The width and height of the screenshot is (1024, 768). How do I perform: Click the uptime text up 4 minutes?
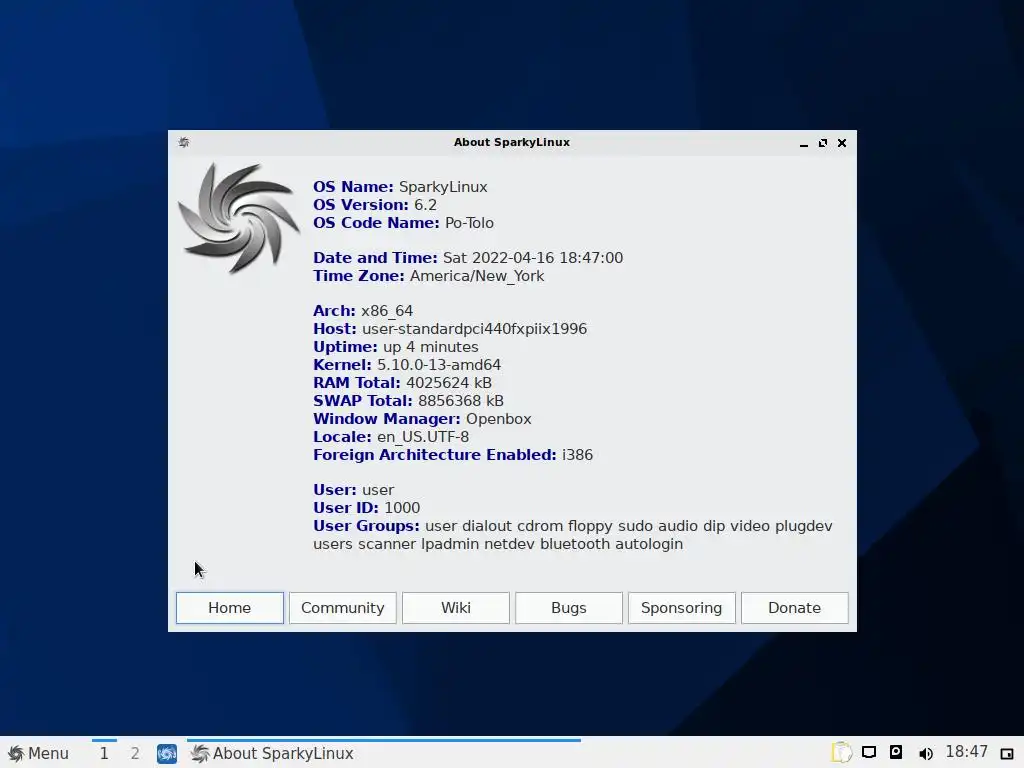pos(431,347)
